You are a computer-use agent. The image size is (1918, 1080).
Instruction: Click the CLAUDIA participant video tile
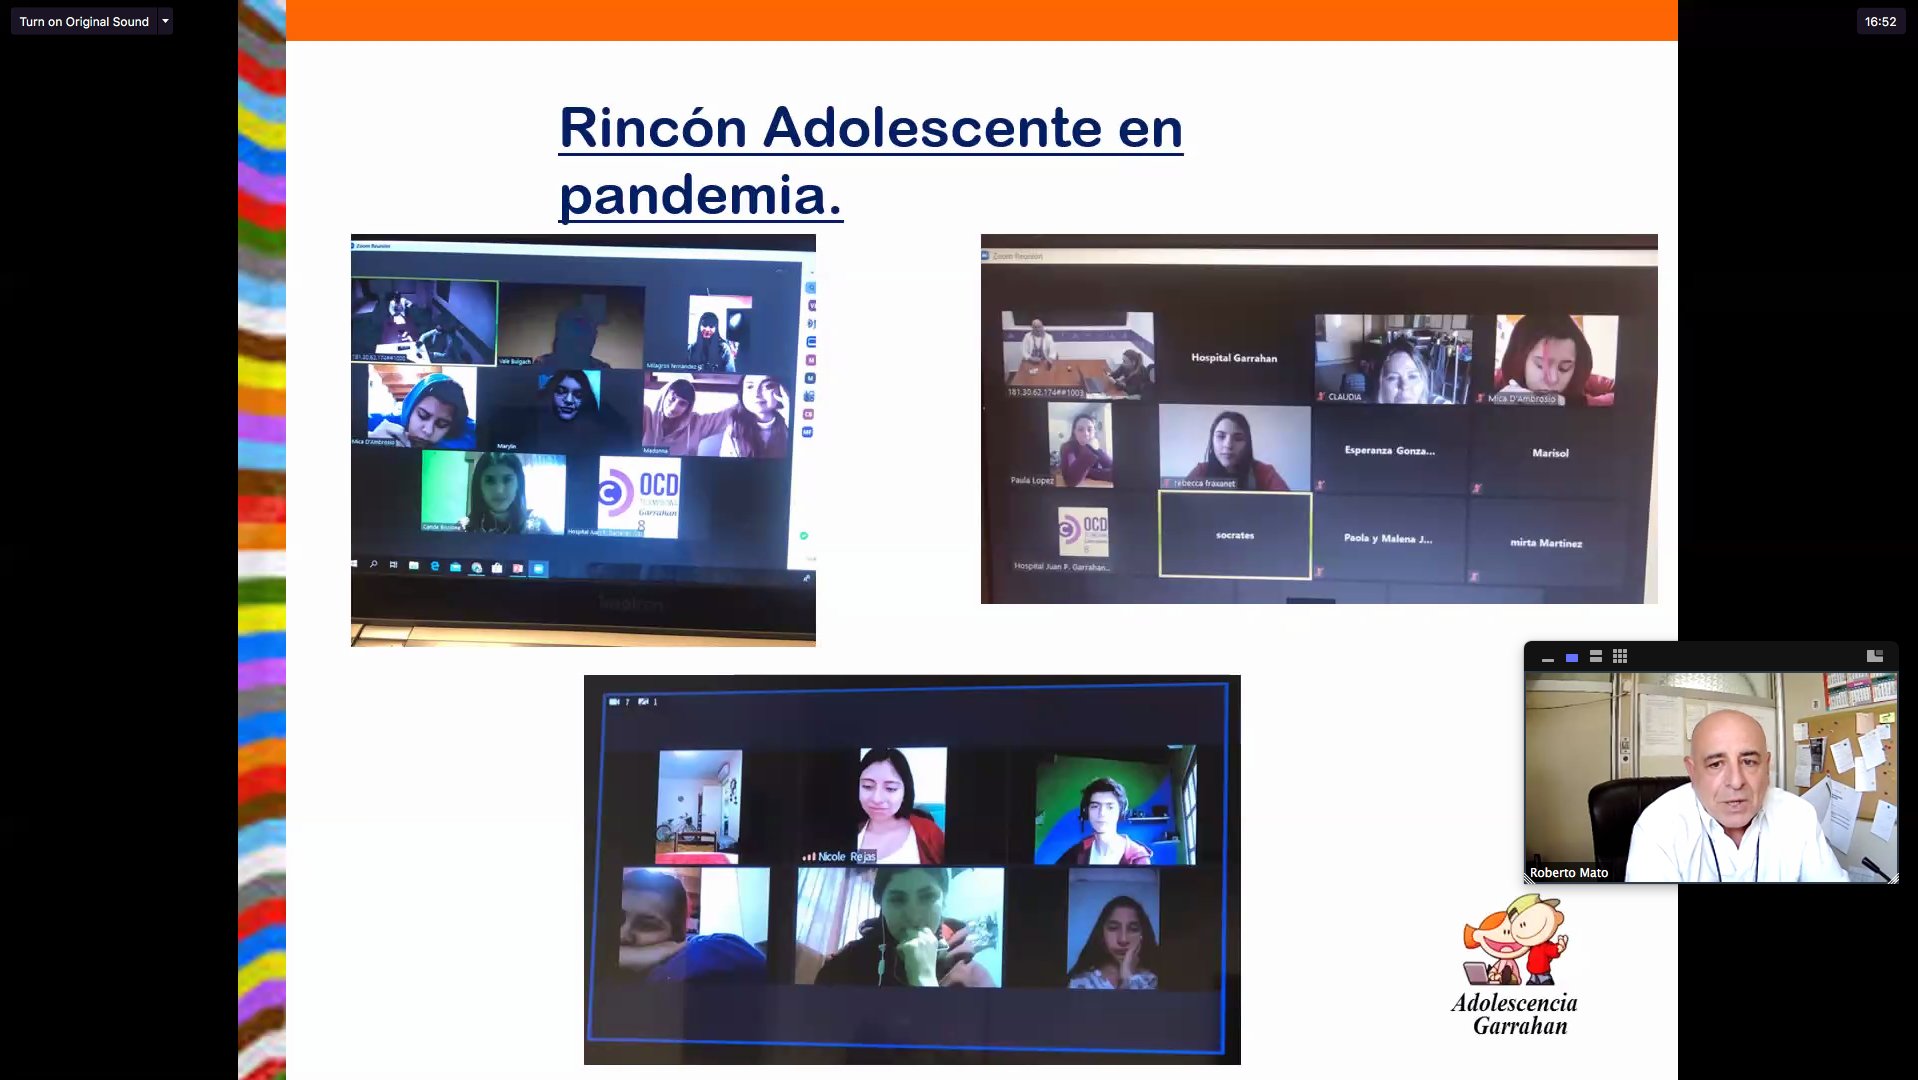1393,359
